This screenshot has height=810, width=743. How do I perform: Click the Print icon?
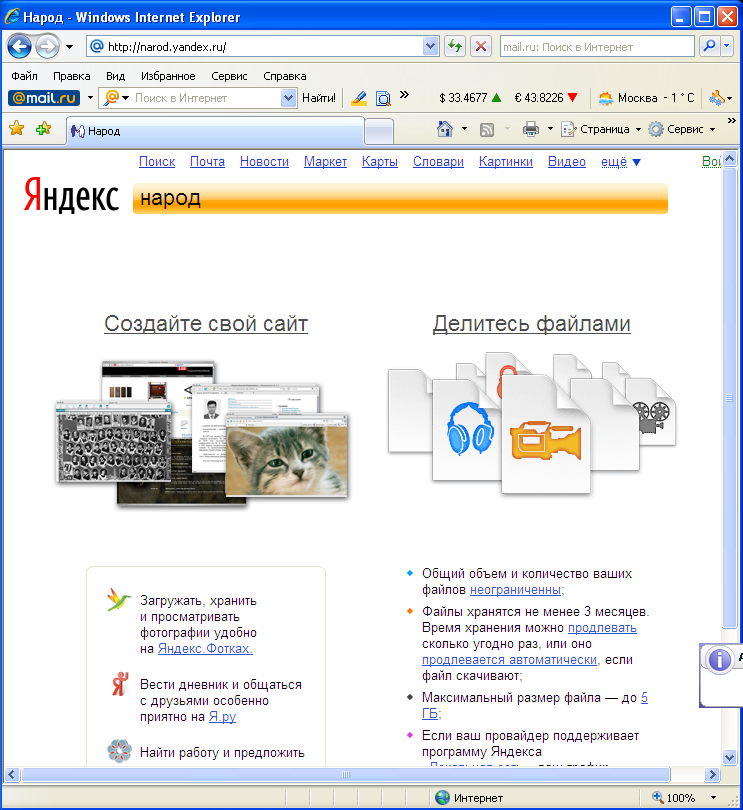(x=531, y=129)
